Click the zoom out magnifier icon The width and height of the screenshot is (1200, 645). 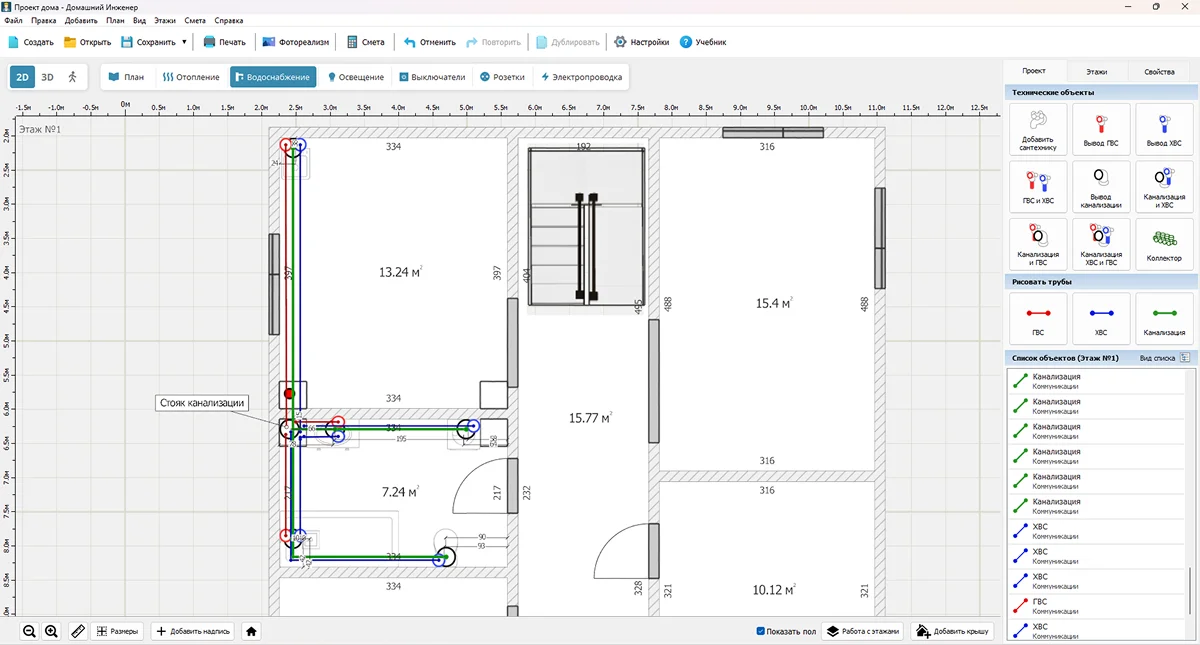point(29,631)
